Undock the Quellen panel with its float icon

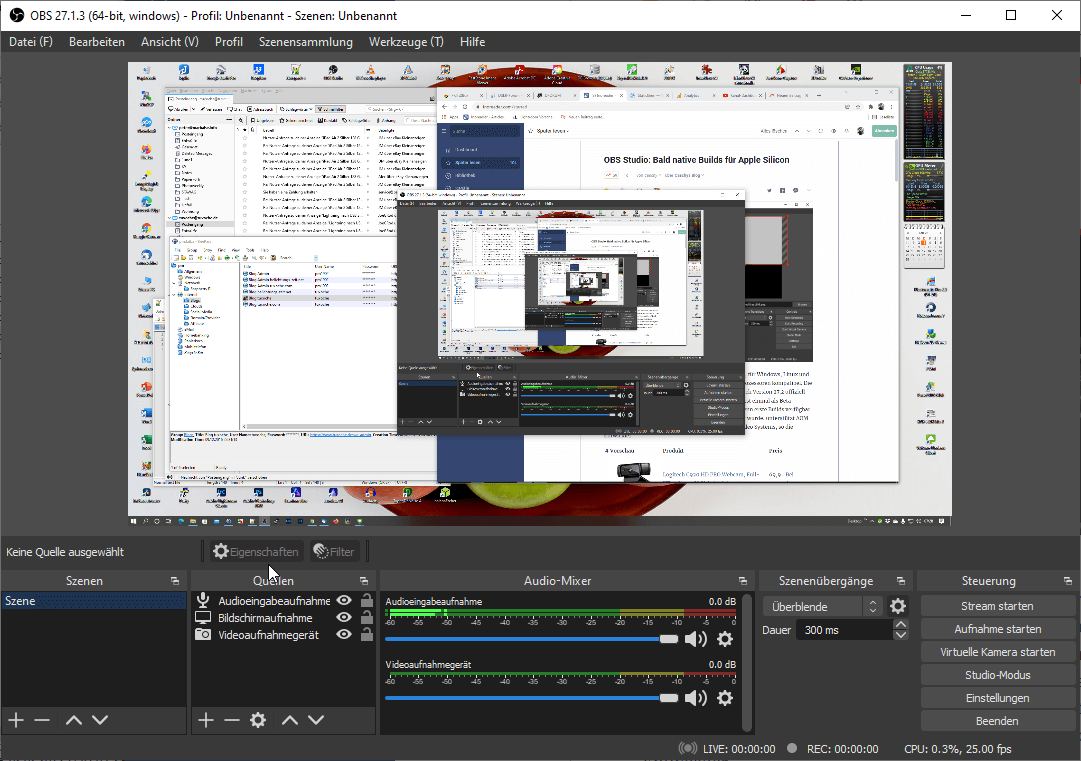click(x=364, y=581)
